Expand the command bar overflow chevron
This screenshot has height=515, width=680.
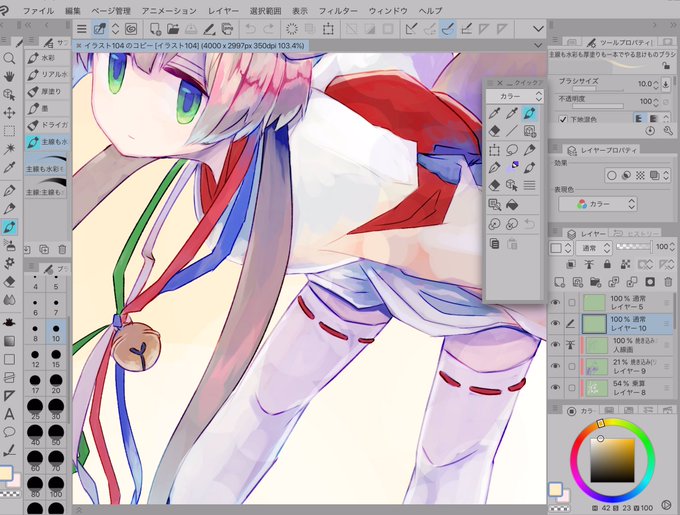click(538, 29)
